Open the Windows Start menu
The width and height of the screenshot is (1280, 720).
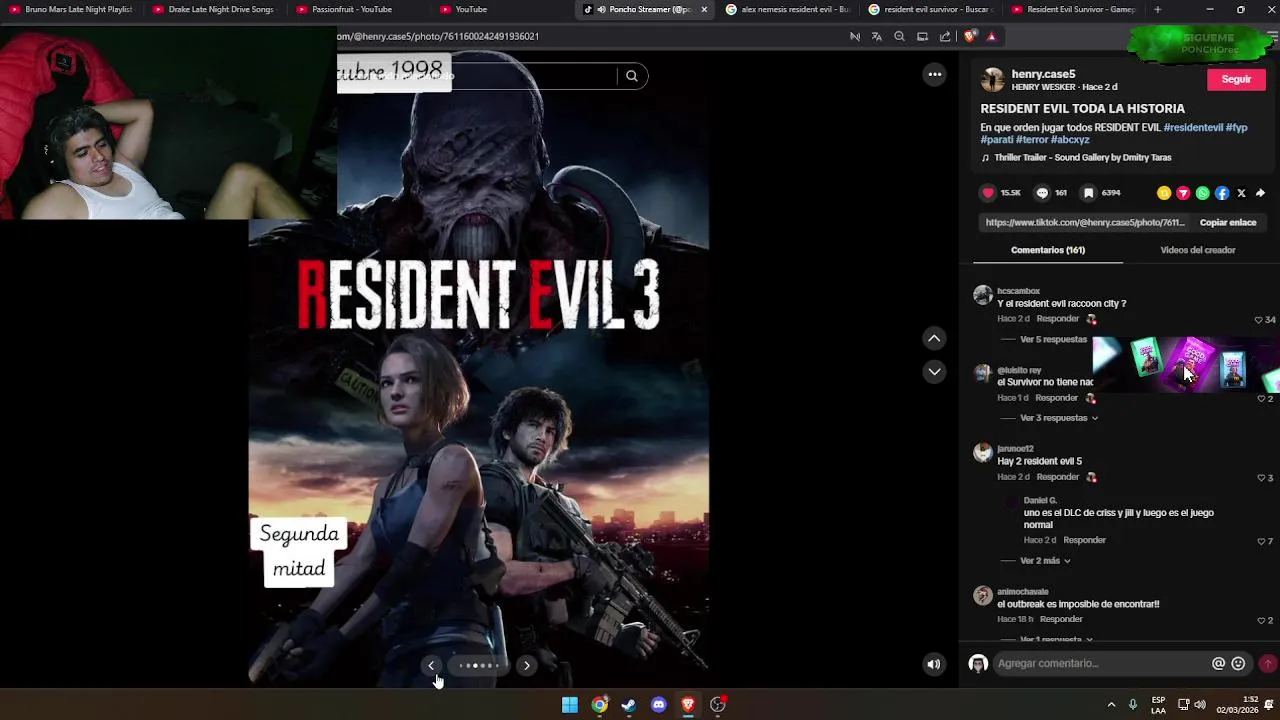pos(569,705)
